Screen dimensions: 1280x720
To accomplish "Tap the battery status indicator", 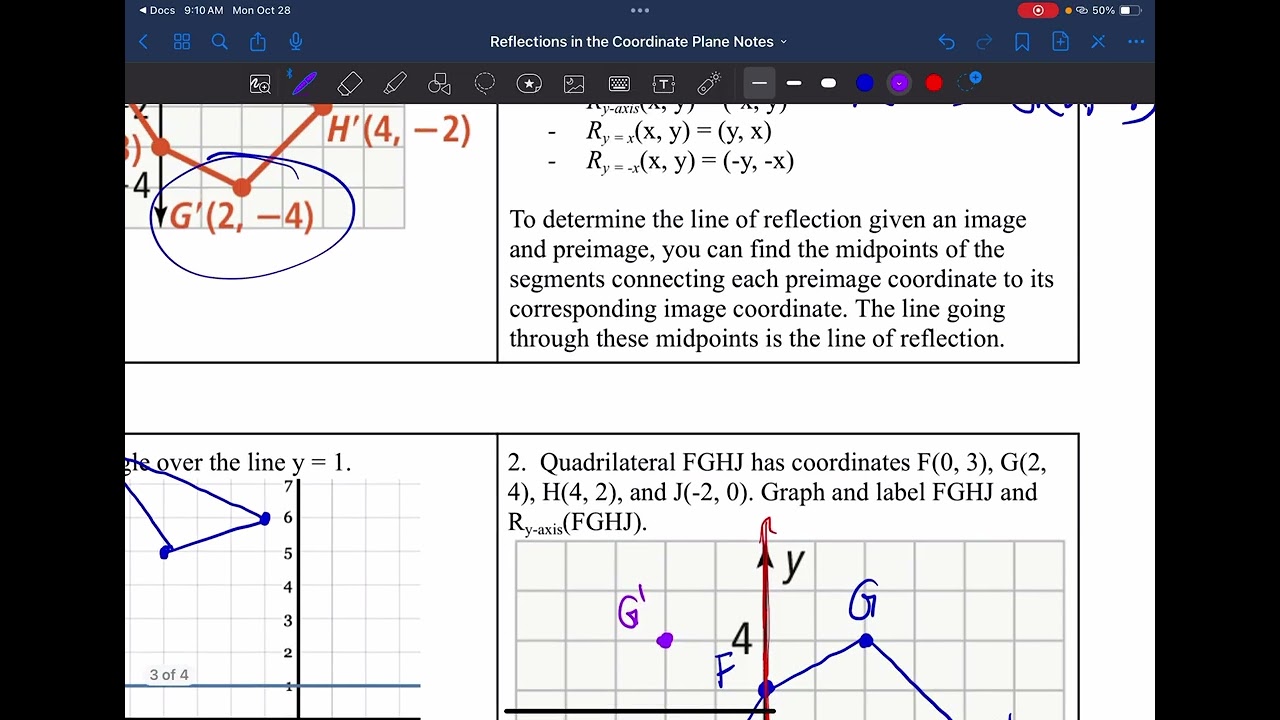I will 1129,10.
